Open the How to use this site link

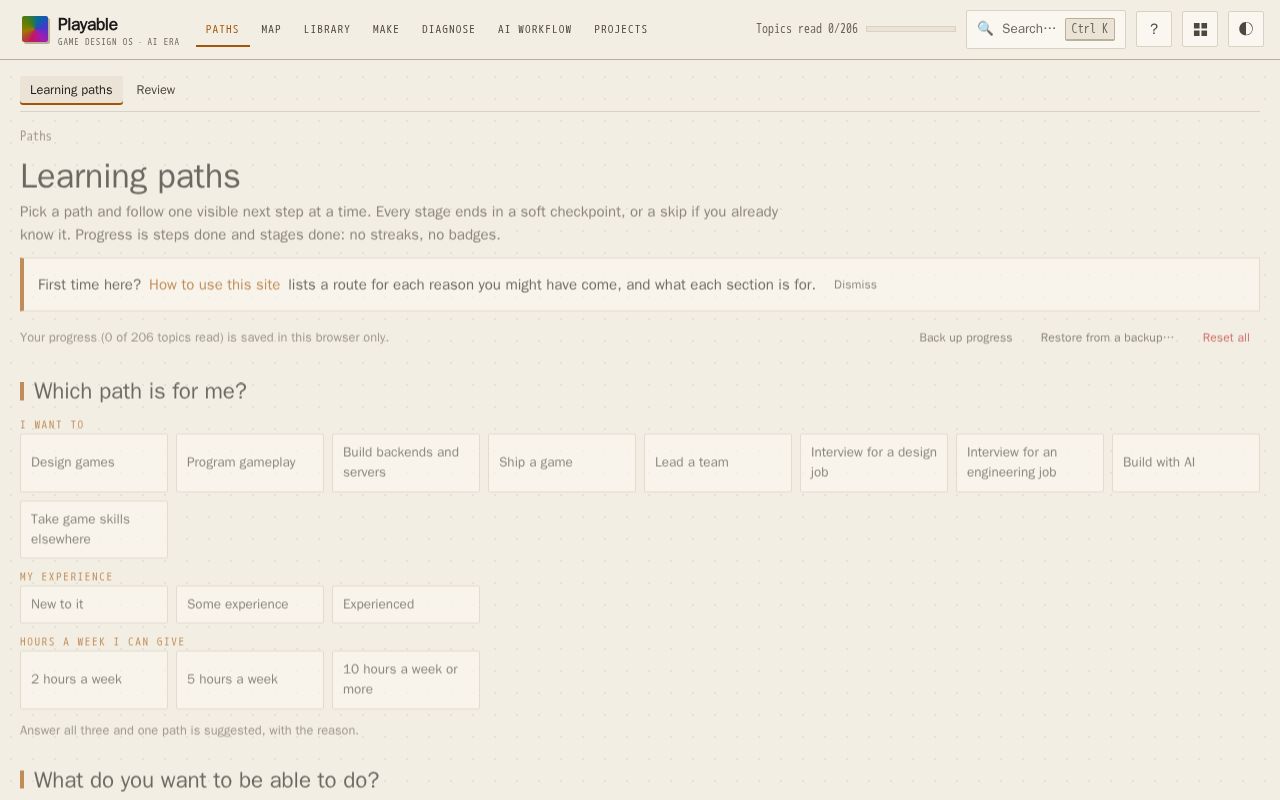click(x=214, y=285)
